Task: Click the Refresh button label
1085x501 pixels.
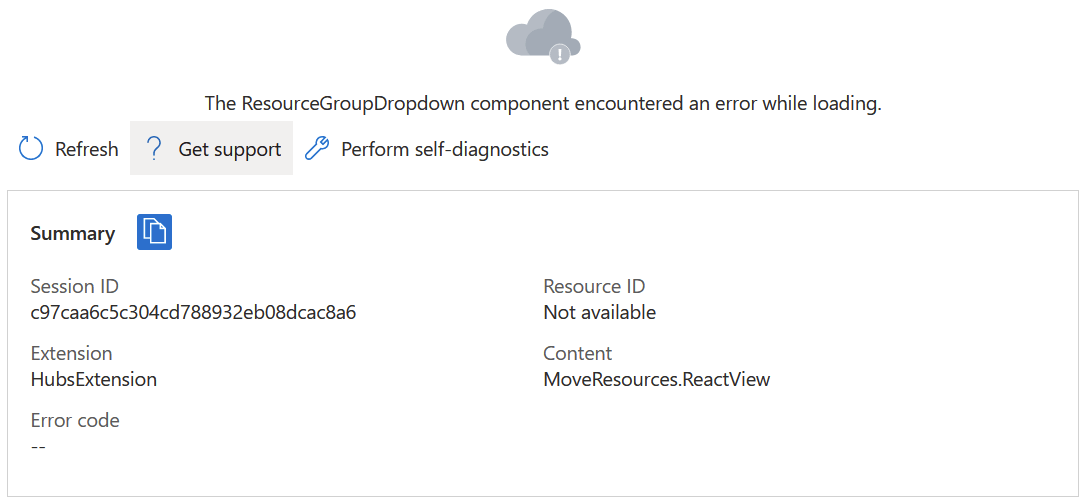Action: click(x=86, y=149)
